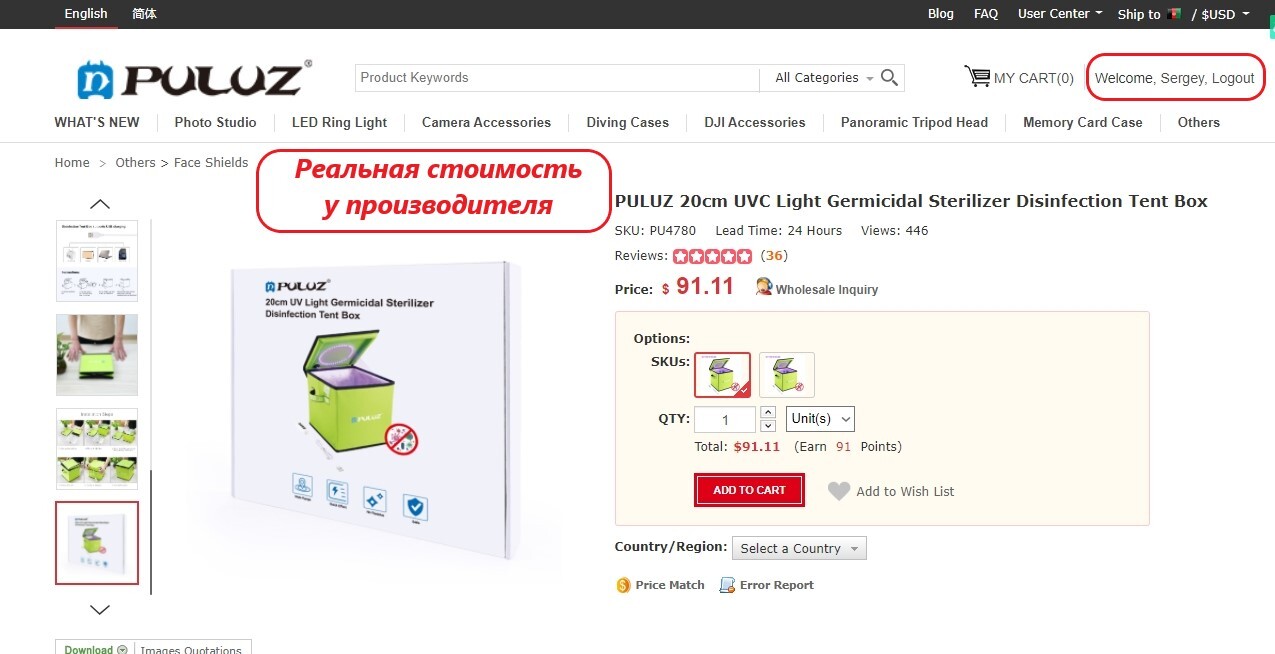Open the Camera Accessories menu
The height and width of the screenshot is (654, 1275).
point(486,122)
